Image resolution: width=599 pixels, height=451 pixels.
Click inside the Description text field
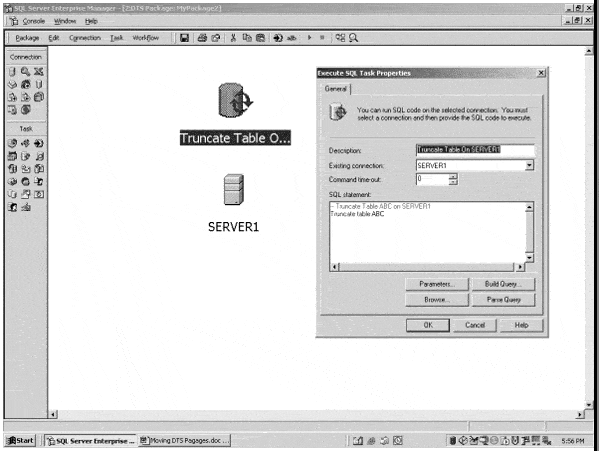click(475, 150)
